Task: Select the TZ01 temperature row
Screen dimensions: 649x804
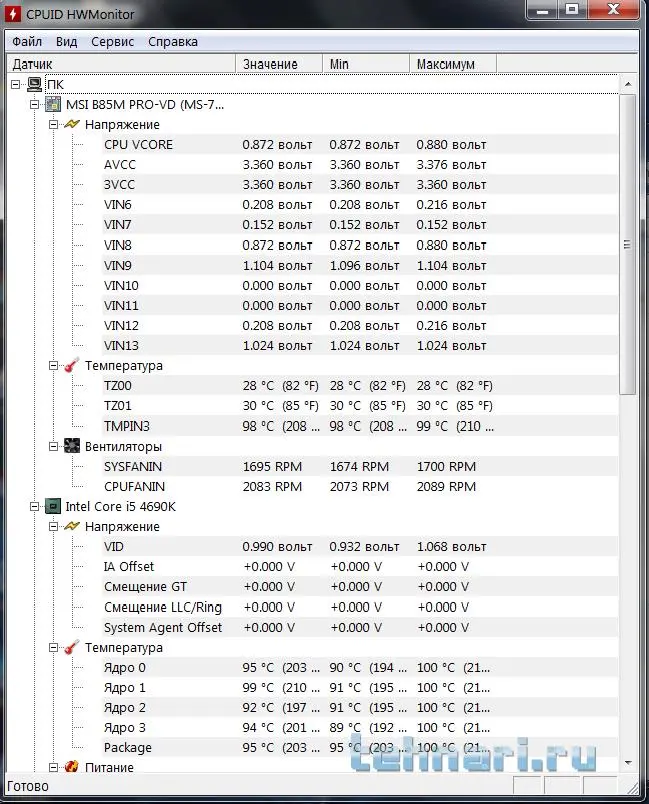Action: (359, 406)
